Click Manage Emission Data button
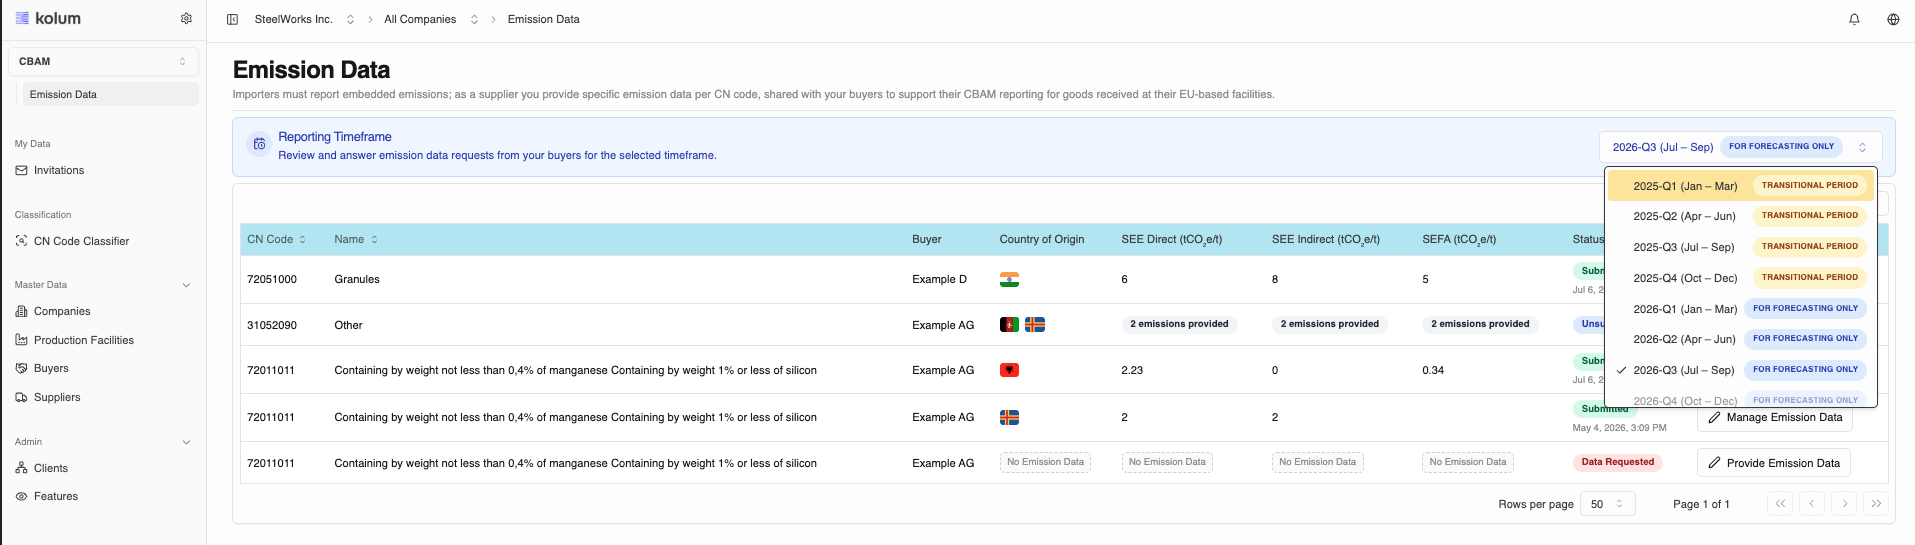 (1774, 417)
